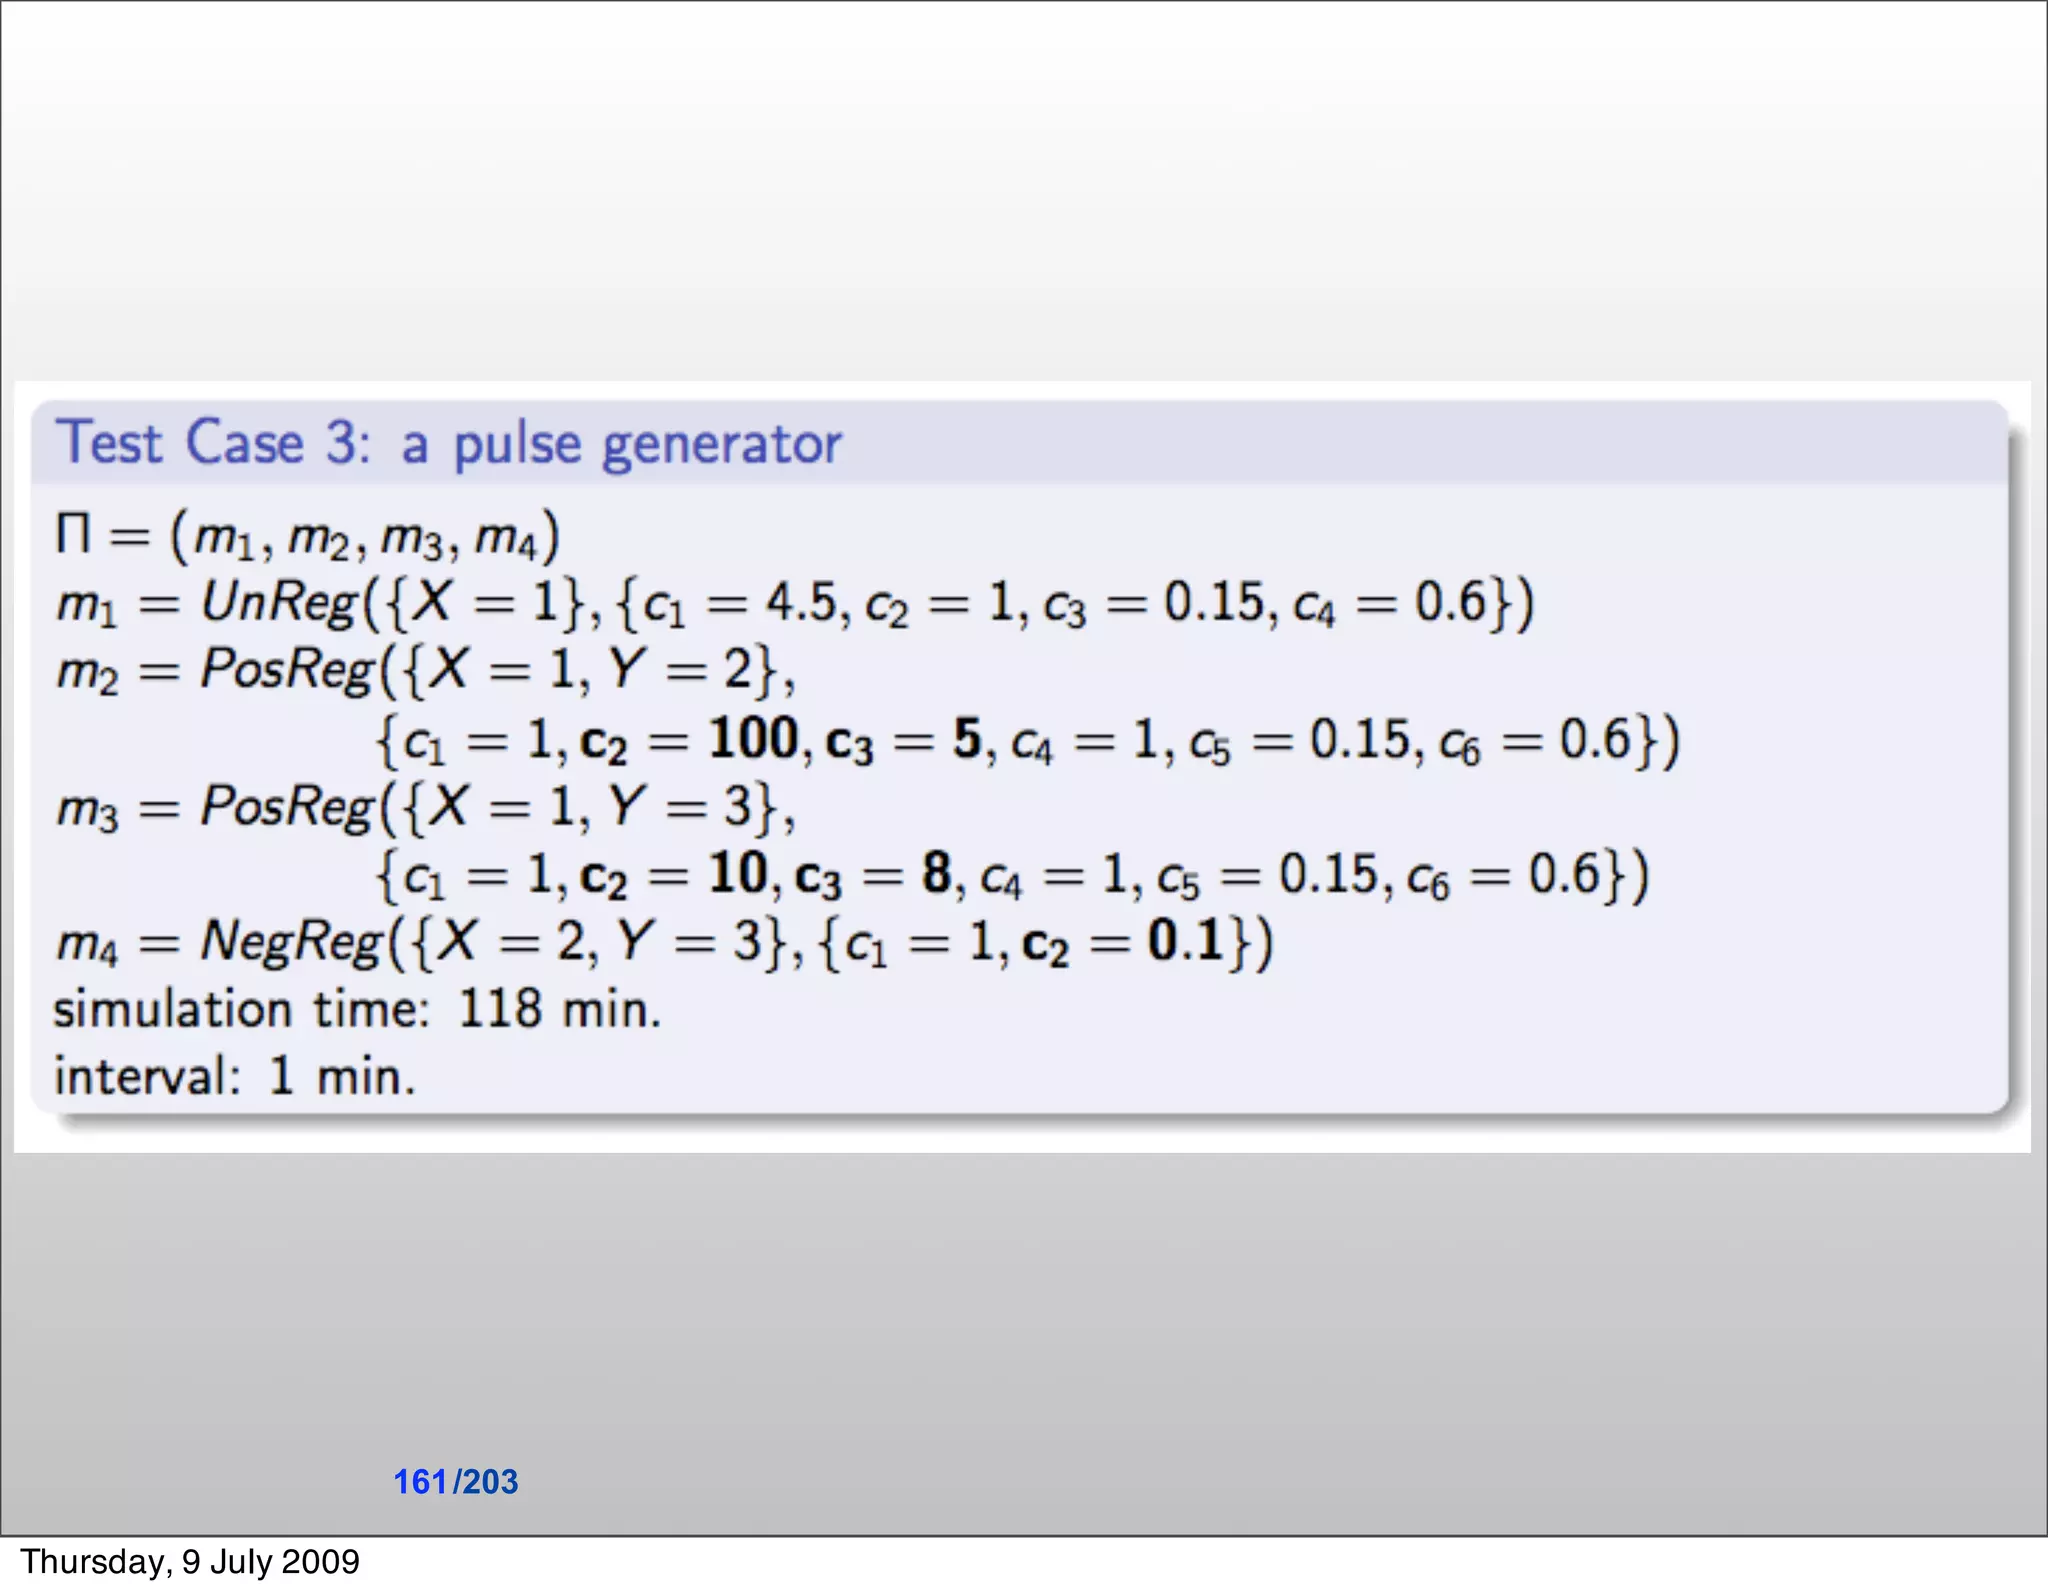Click the 'Thursday, 9 July 2009' date text
Viewport: 2048px width, 1593px height.
click(x=190, y=1561)
